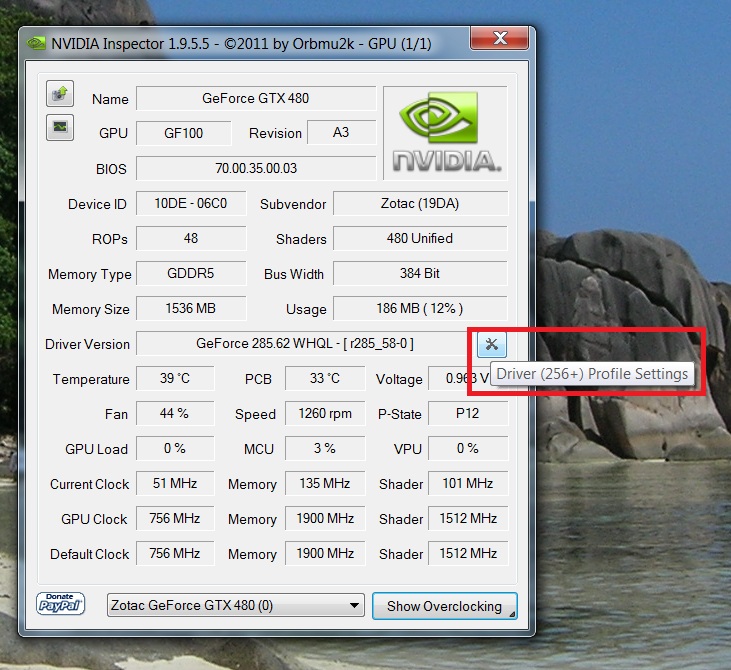Click the Subvendor label
Image resolution: width=731 pixels, height=670 pixels.
pyautogui.click(x=293, y=204)
